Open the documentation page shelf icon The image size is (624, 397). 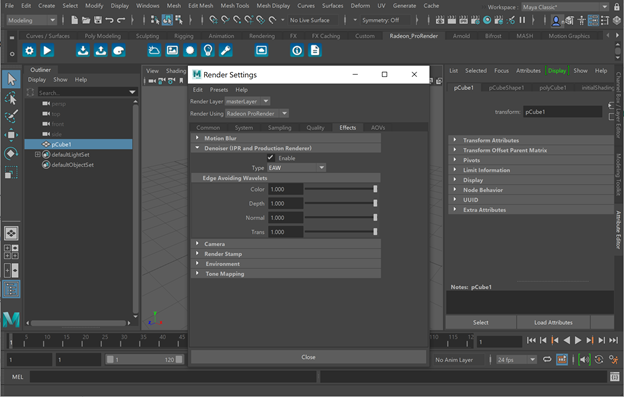(315, 51)
